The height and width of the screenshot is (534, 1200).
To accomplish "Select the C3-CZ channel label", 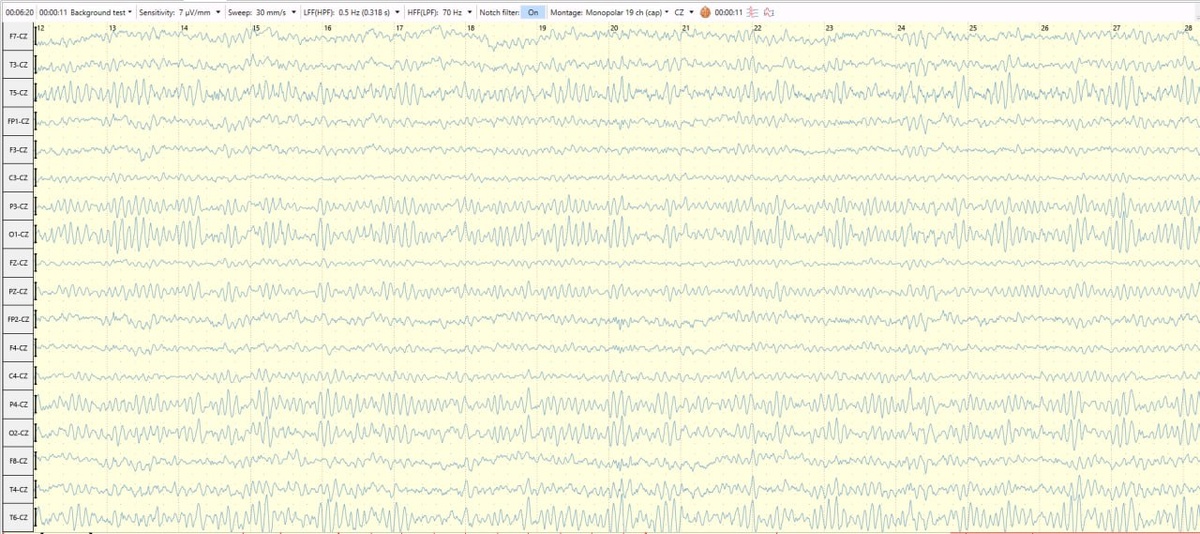I will pyautogui.click(x=18, y=178).
